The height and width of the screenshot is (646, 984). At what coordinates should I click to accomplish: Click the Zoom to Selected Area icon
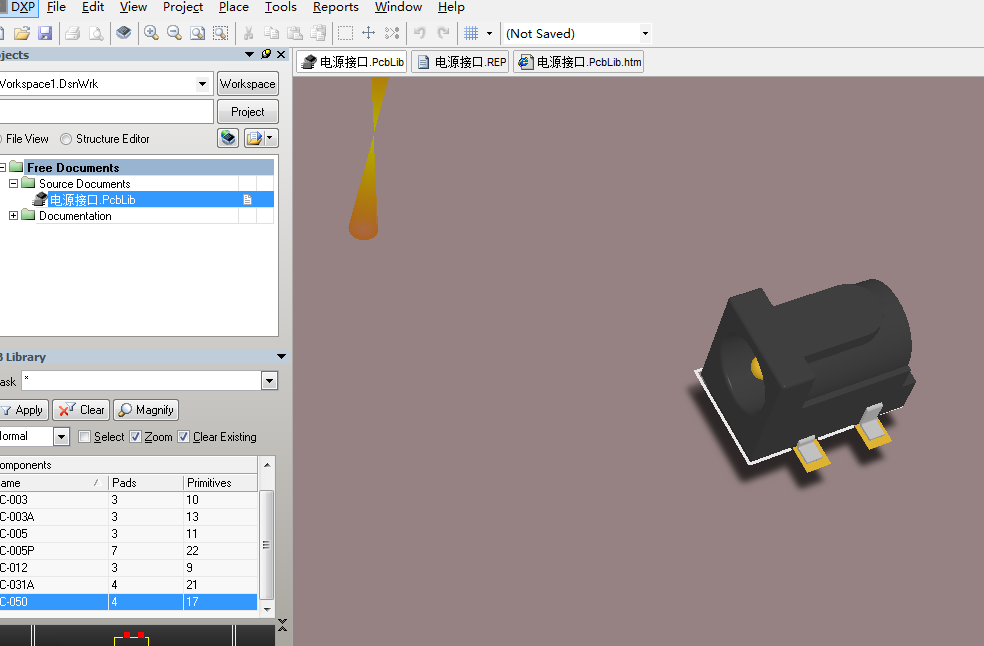click(x=221, y=33)
